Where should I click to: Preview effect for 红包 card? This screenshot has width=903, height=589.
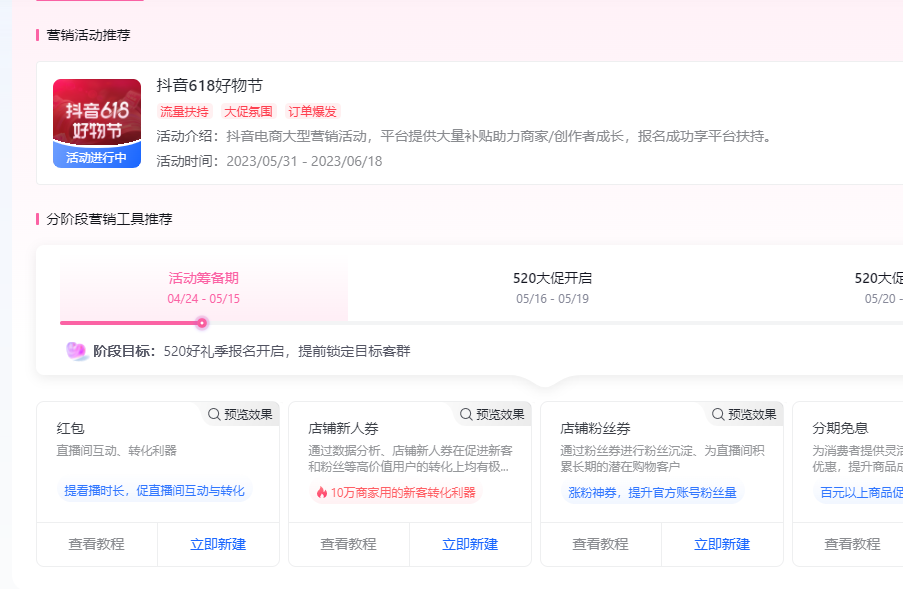tap(240, 415)
